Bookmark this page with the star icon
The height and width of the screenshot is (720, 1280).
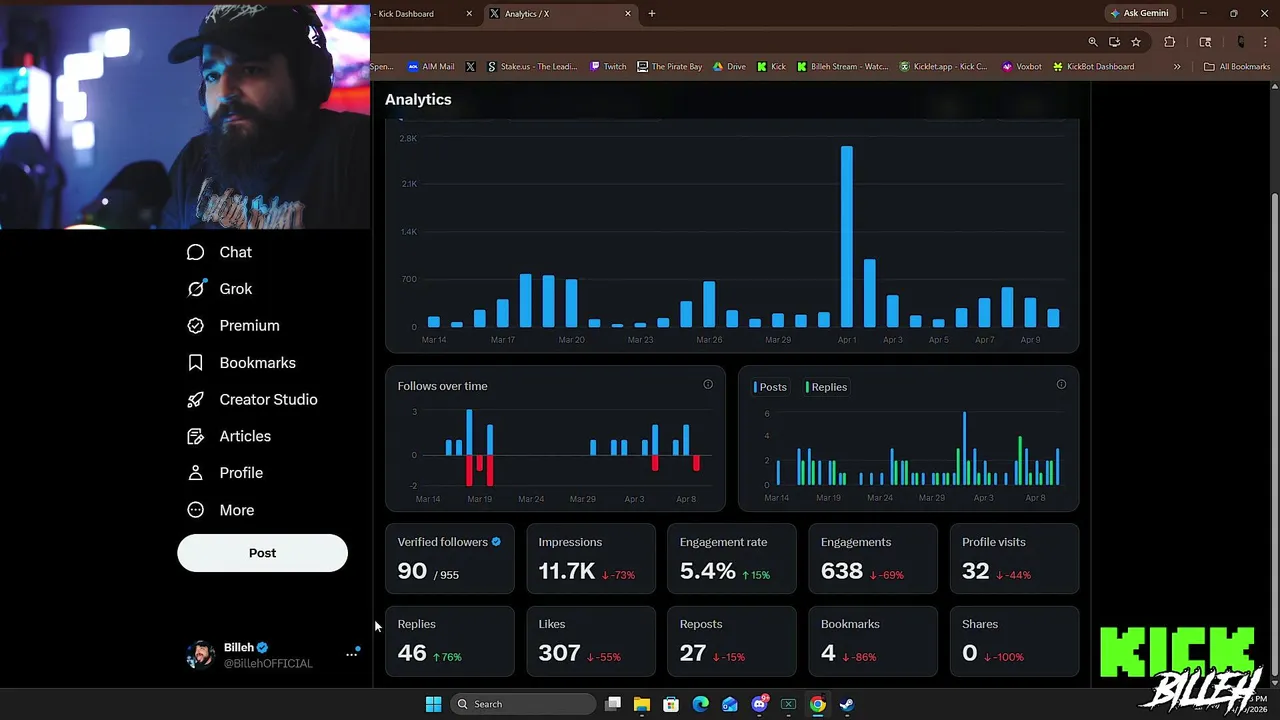point(1136,42)
